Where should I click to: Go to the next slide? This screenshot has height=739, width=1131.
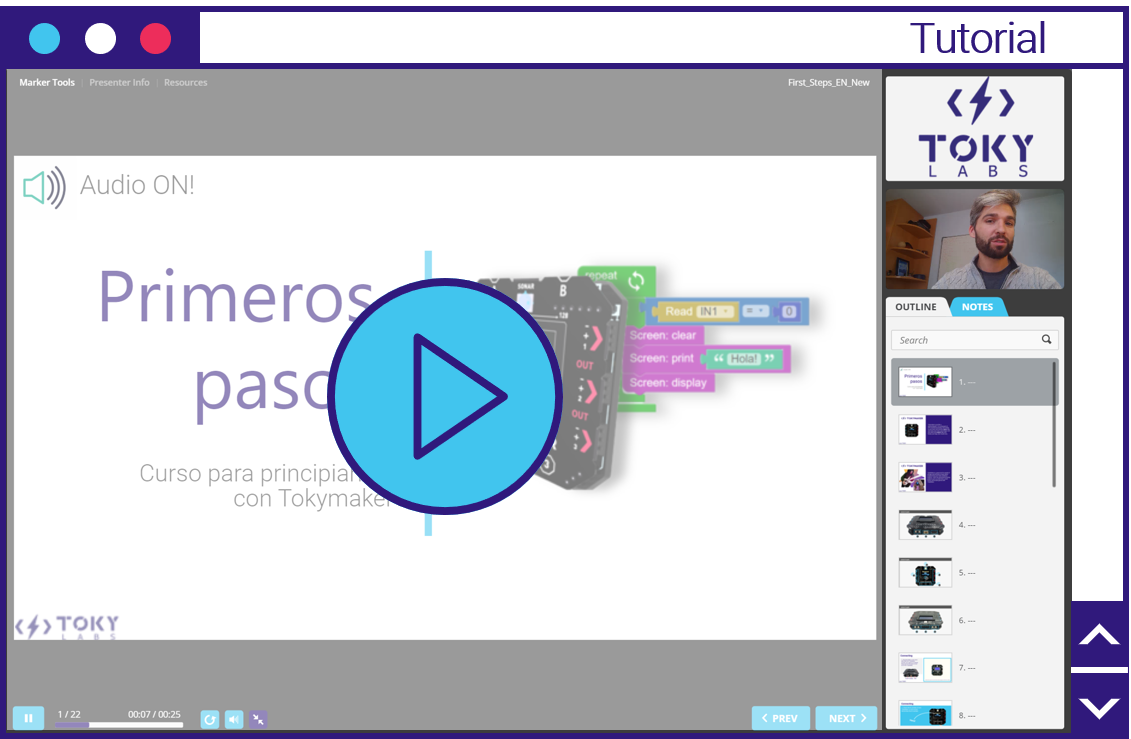pyautogui.click(x=845, y=718)
